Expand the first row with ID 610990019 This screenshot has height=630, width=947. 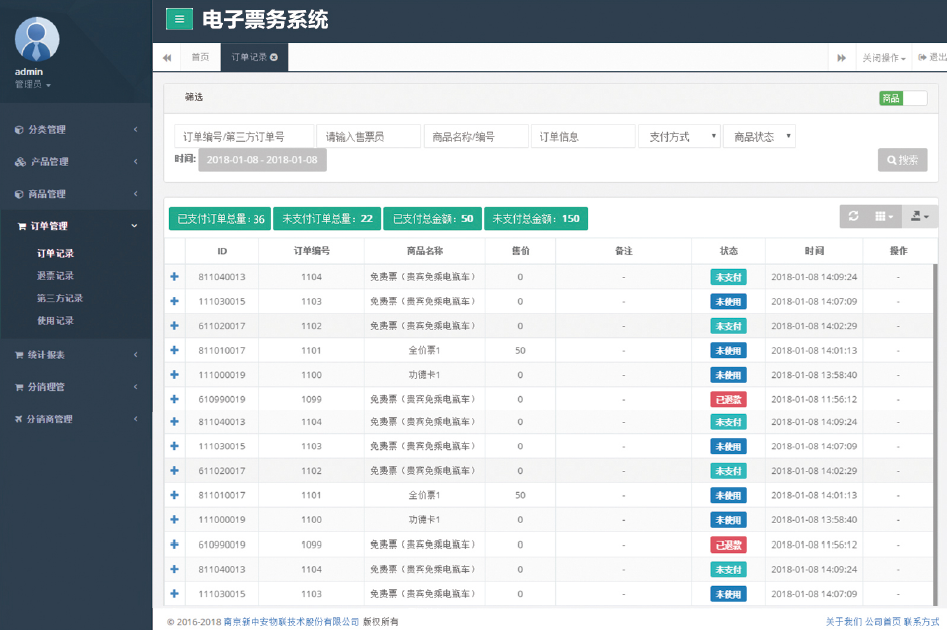pos(175,399)
